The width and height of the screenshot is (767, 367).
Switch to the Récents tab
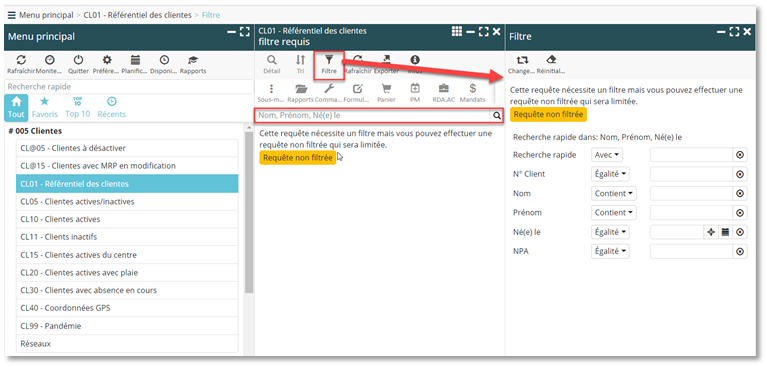tap(112, 107)
